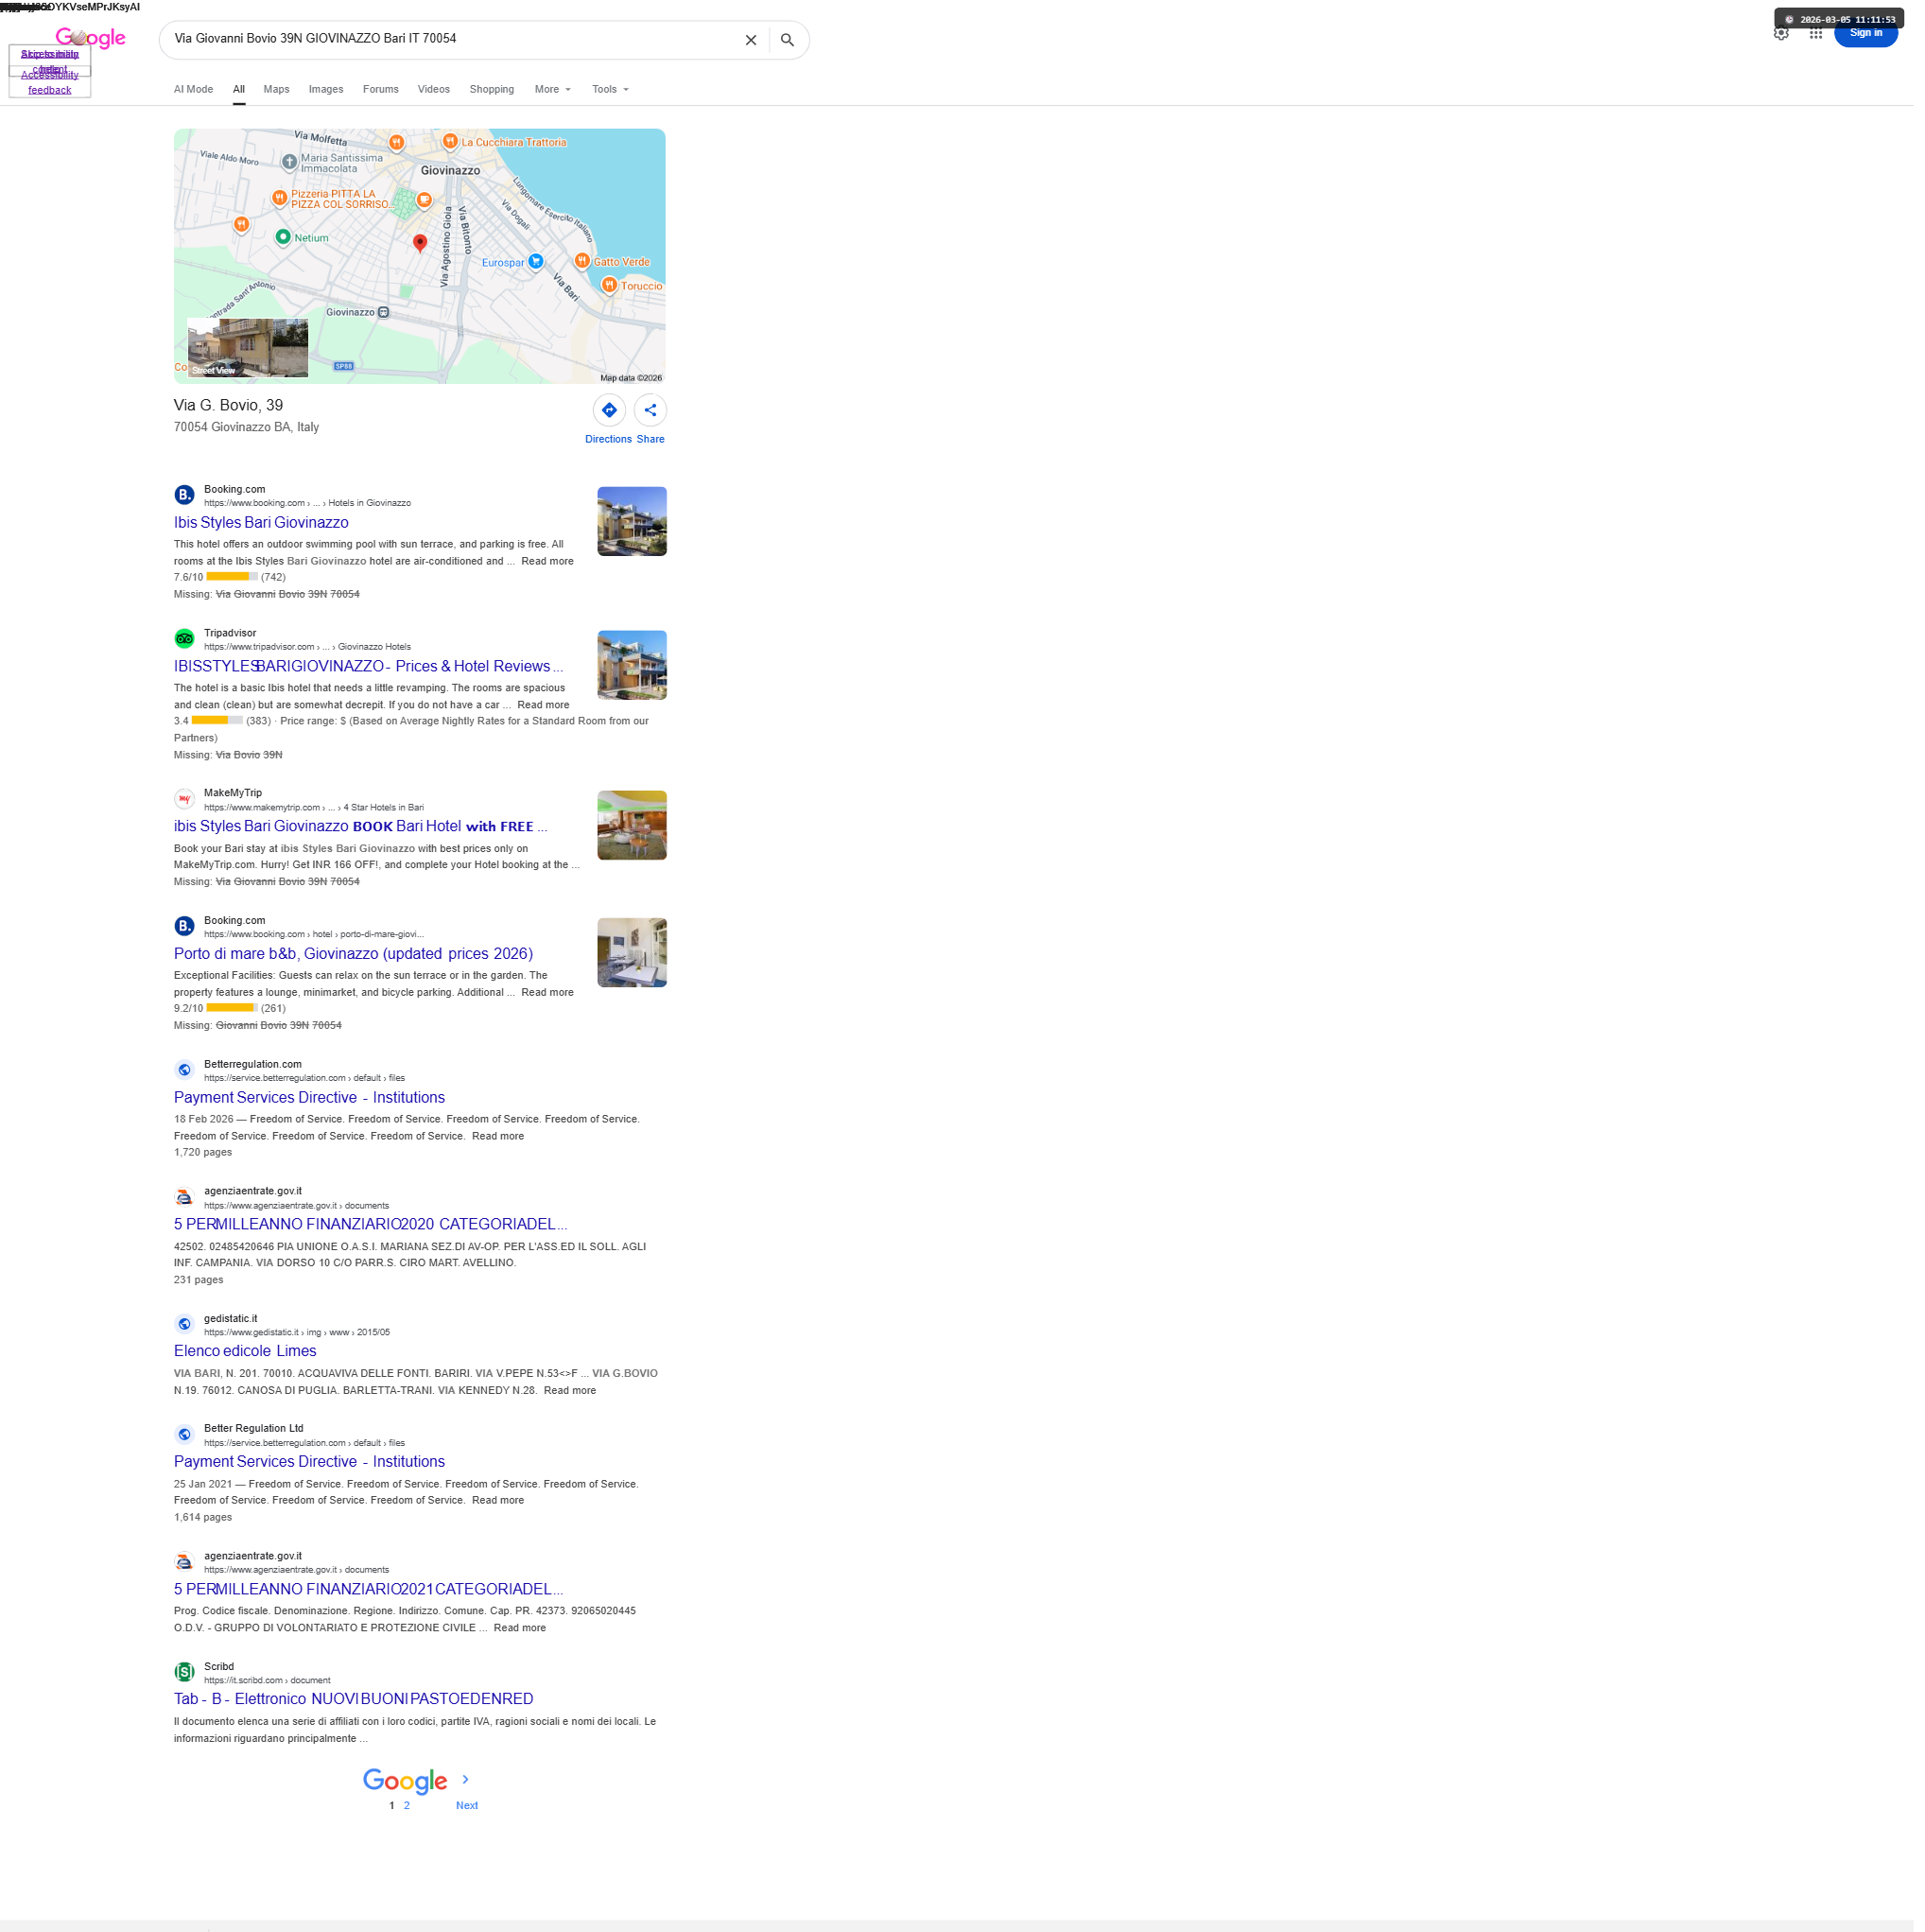Viewport: 1925px width, 1932px height.
Task: Open 5 PER MILLE ANNO FINANZIARIO 2021 result
Action: click(x=371, y=1598)
